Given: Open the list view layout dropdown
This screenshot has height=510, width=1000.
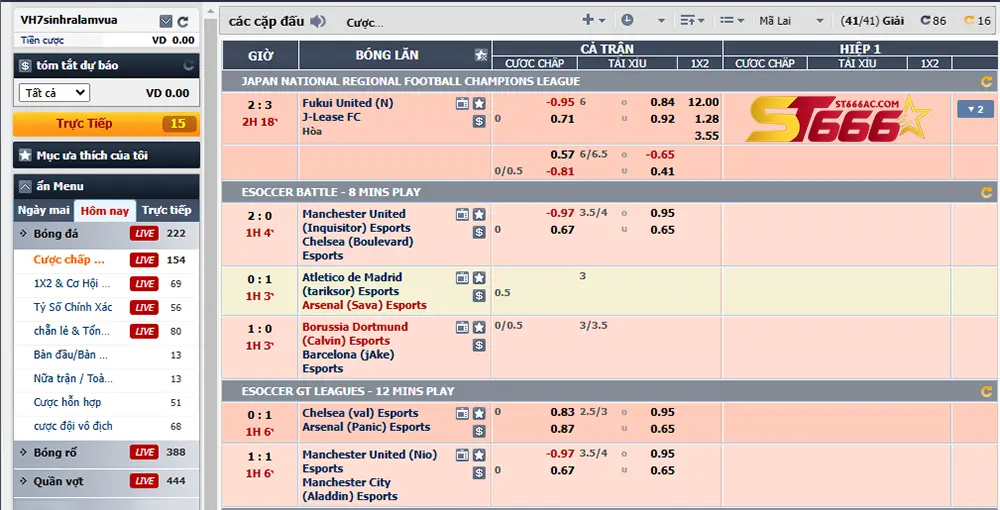Looking at the screenshot, I should [732, 20].
